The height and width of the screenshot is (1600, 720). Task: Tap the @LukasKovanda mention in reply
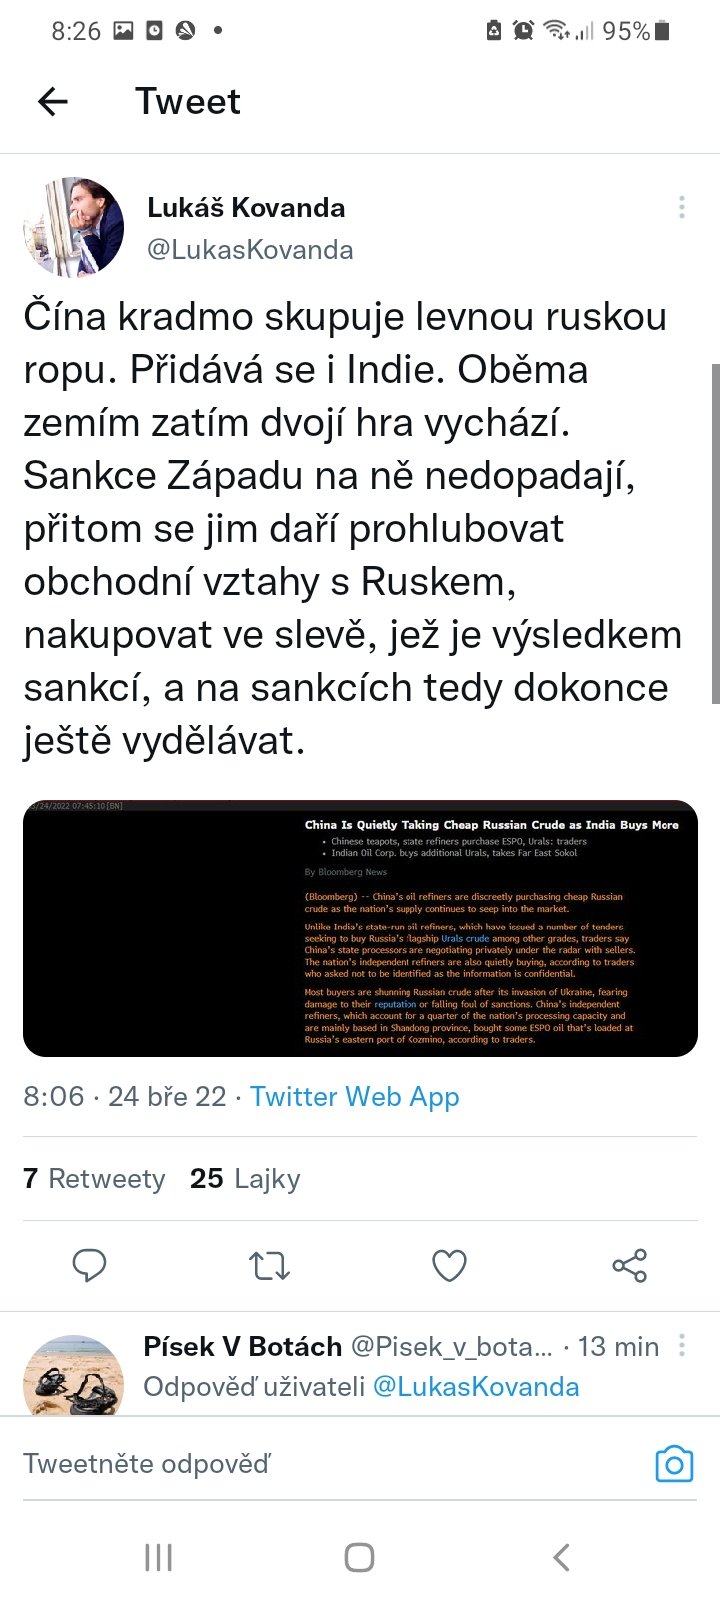(475, 1387)
